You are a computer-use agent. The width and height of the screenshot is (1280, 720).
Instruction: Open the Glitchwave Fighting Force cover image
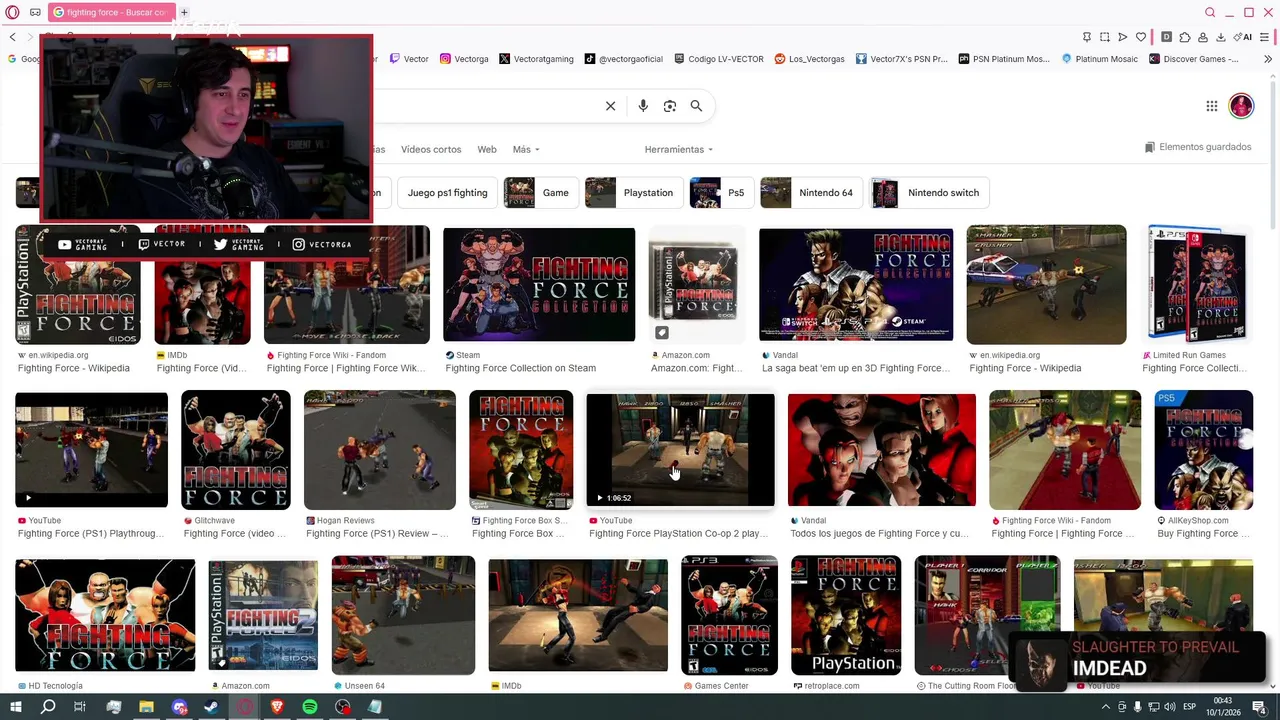(236, 450)
